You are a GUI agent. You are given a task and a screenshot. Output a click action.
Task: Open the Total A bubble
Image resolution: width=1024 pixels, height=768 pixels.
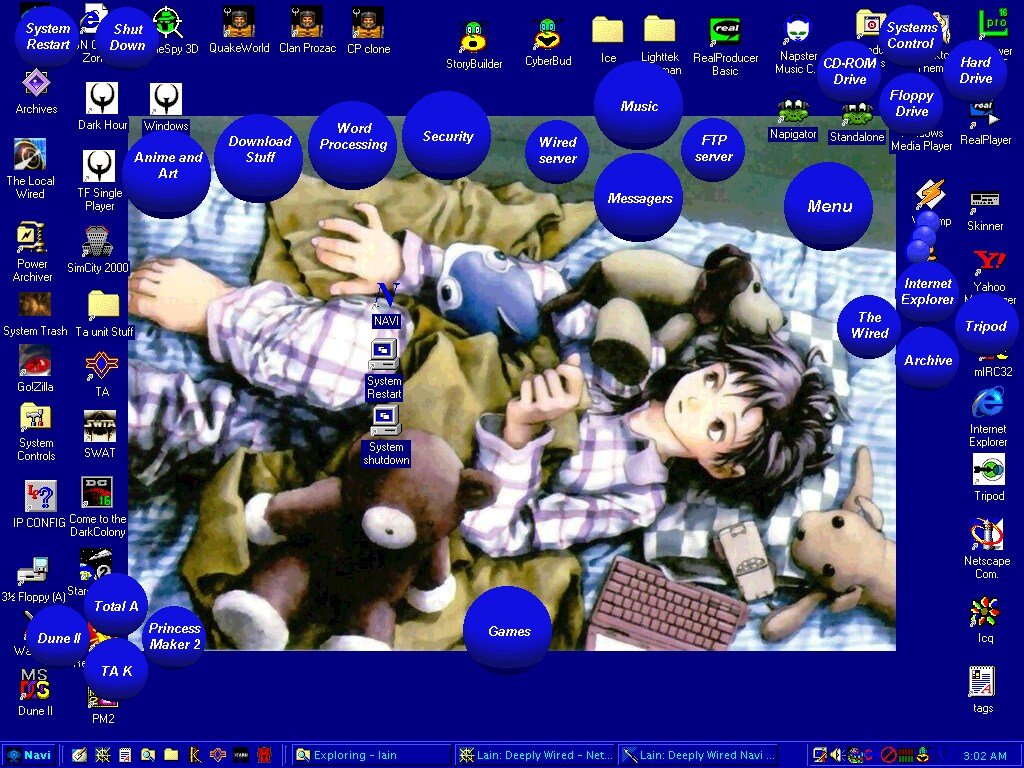point(116,606)
